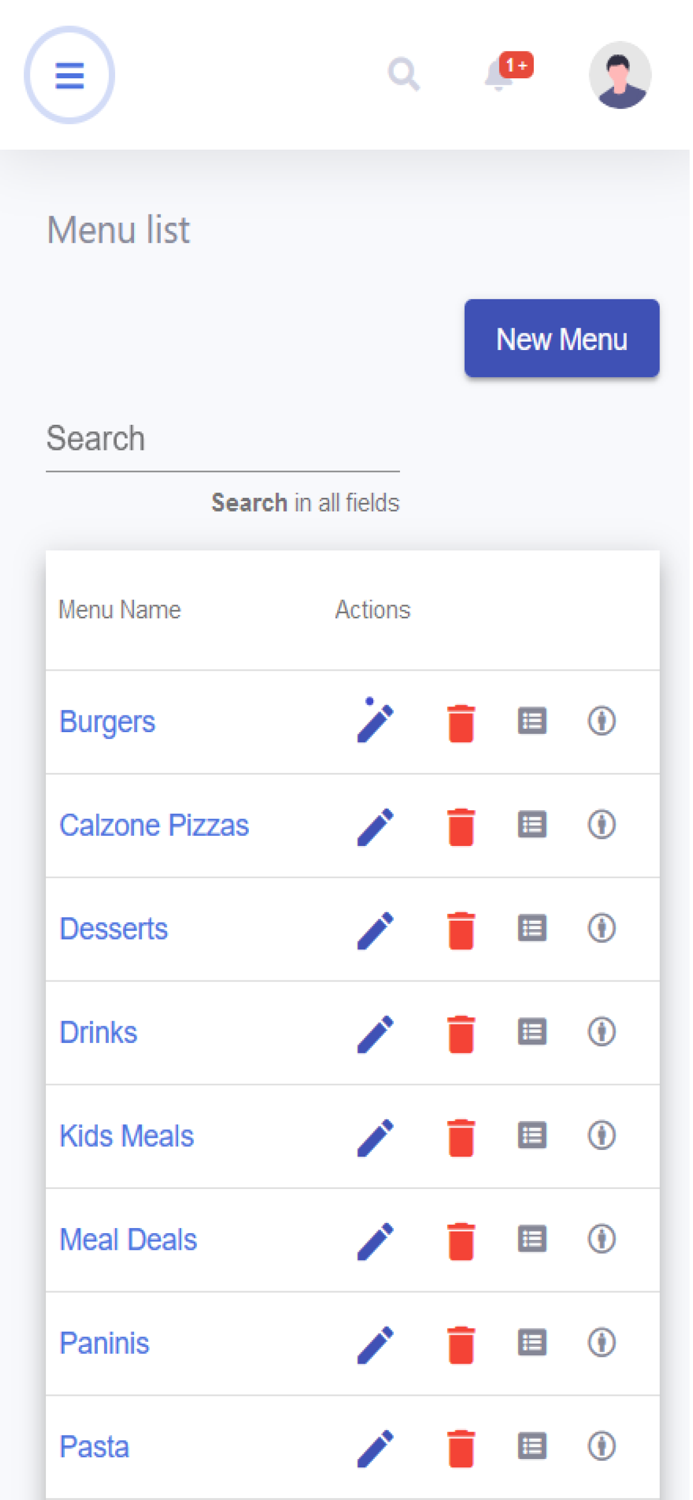The image size is (693, 1500).
Task: Select the Desserts menu name link
Action: pyautogui.click(x=113, y=929)
